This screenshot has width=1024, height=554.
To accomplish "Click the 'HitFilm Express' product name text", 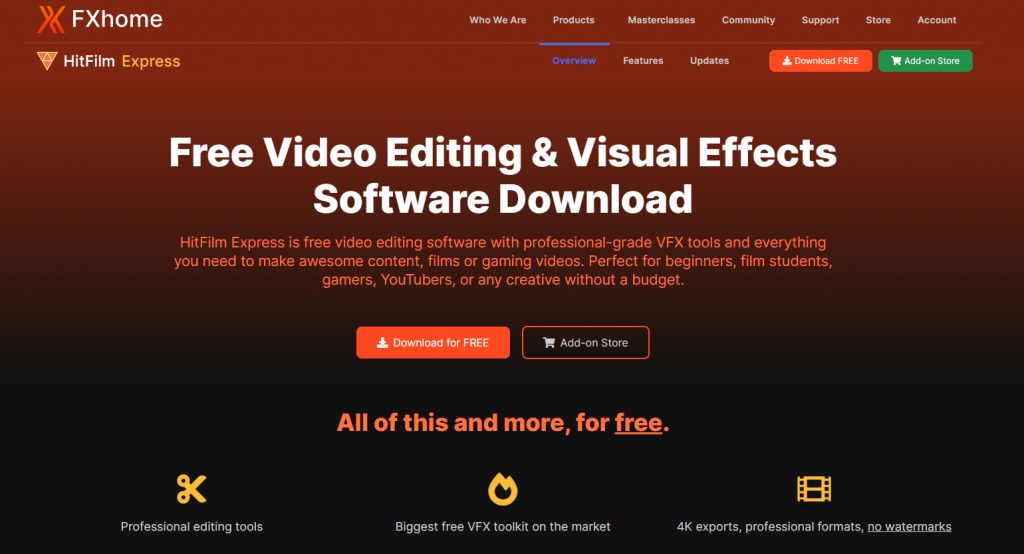I will coord(121,61).
